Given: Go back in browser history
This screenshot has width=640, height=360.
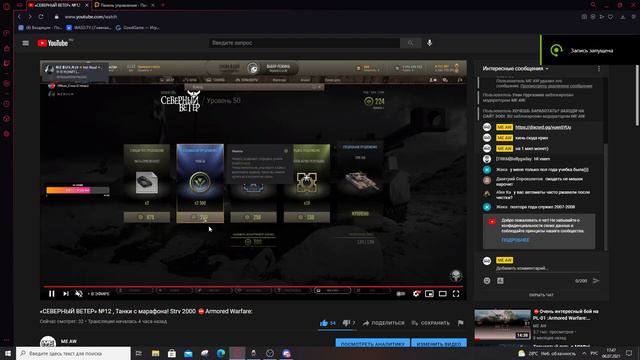Looking at the screenshot, I should click(x=19, y=17).
